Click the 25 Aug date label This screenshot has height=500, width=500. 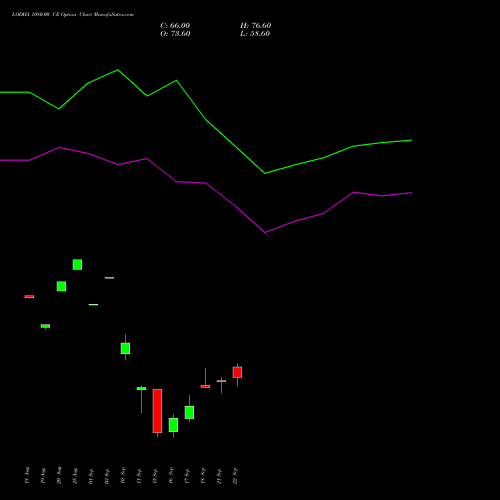(x=75, y=476)
